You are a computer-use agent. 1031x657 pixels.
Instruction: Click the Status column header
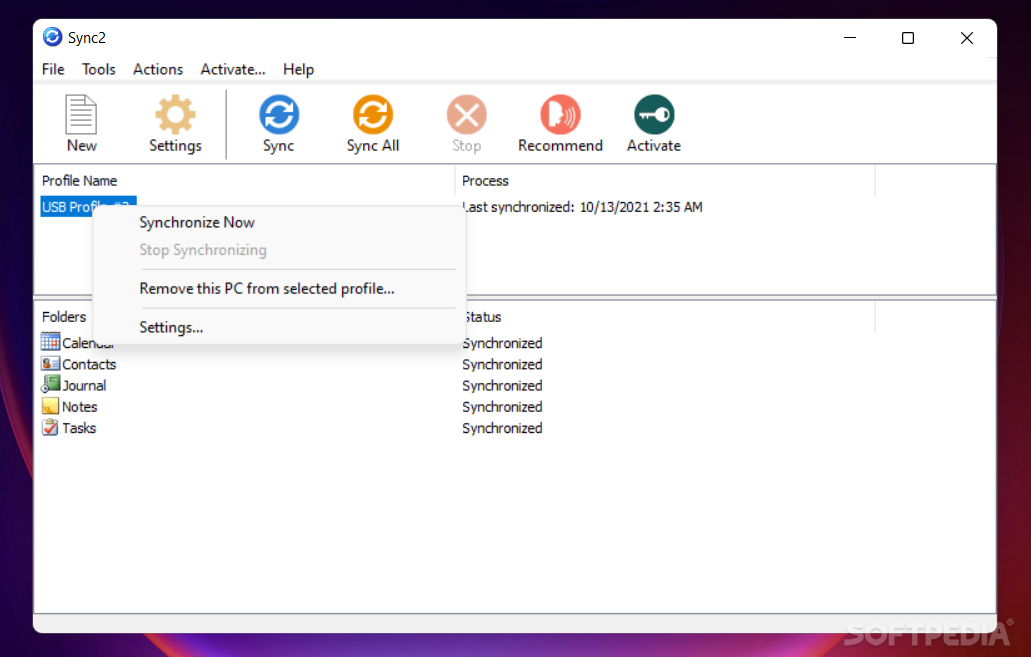(x=482, y=317)
